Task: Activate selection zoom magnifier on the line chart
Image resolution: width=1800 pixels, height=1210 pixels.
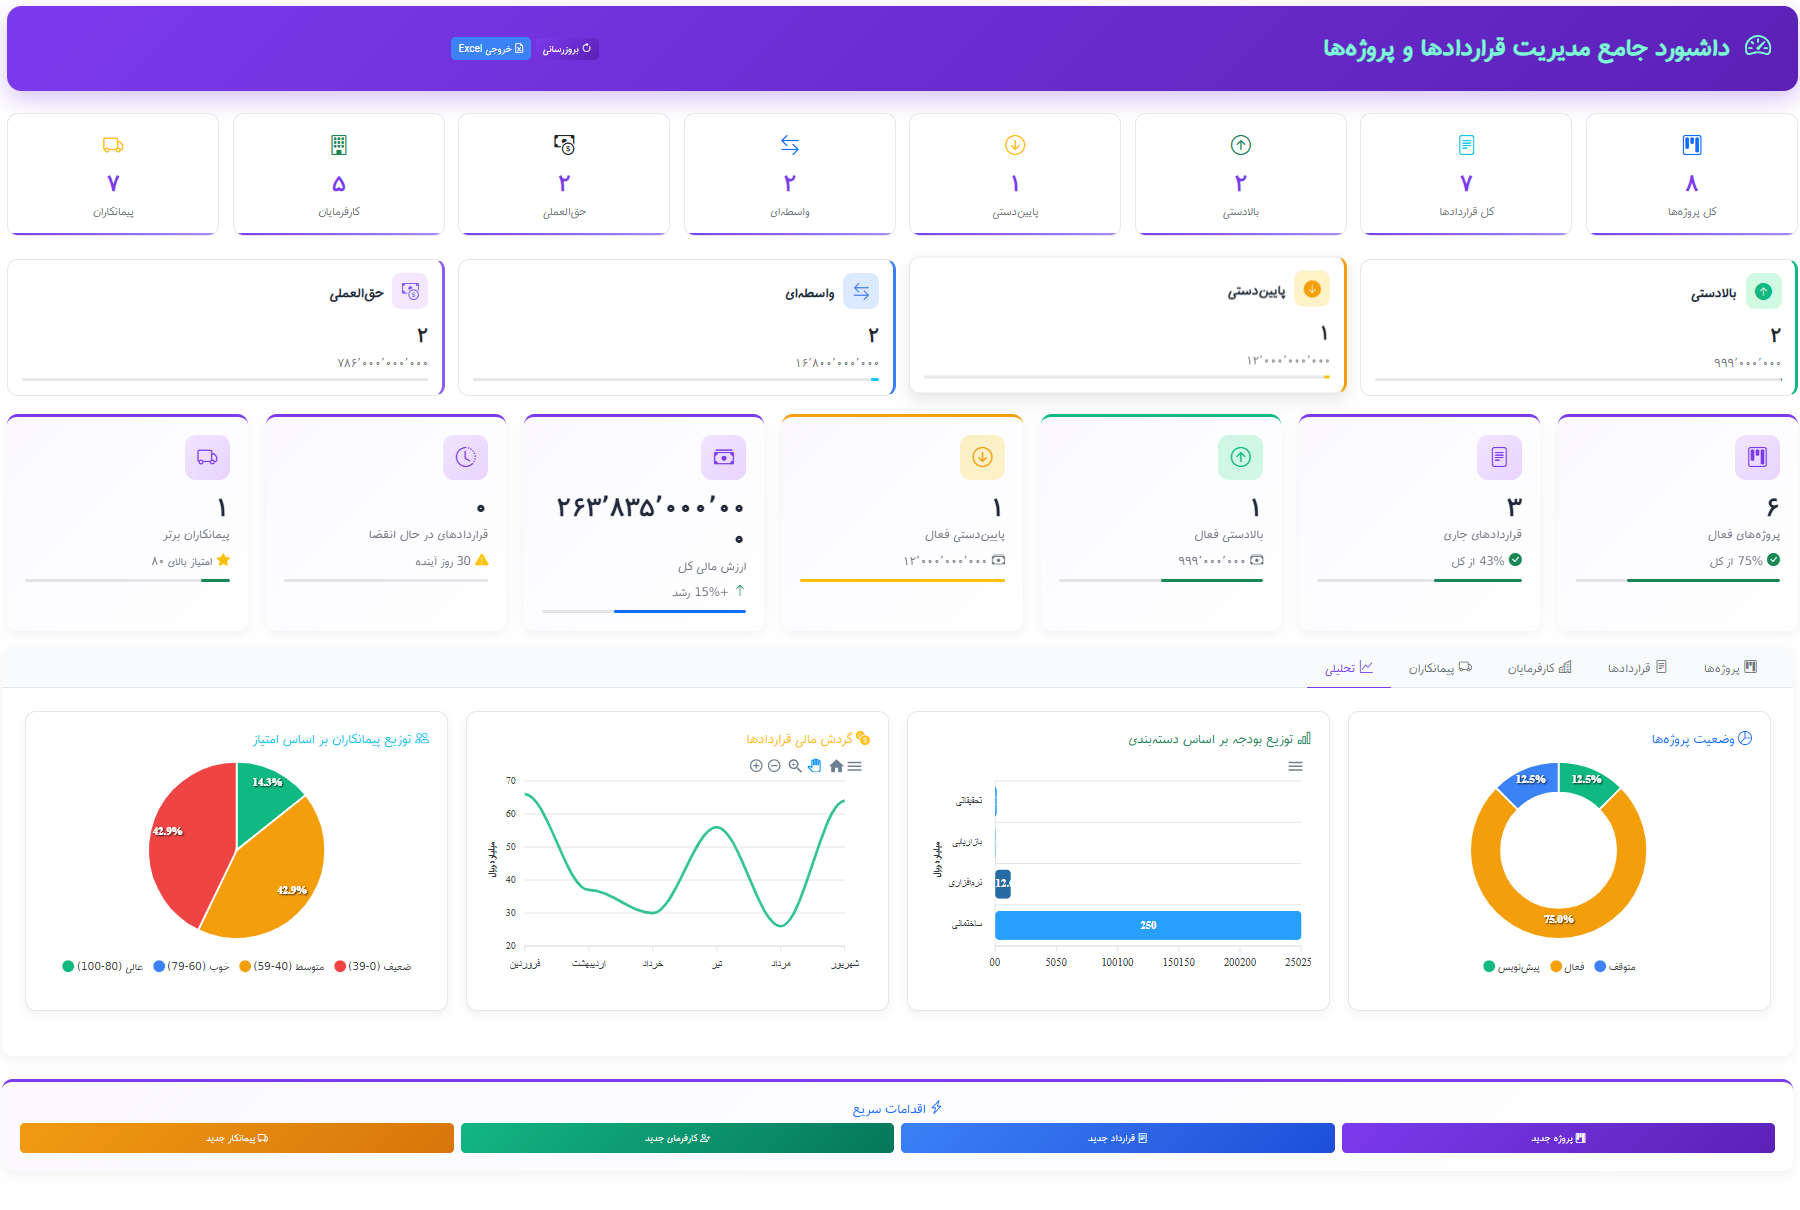Action: [793, 766]
